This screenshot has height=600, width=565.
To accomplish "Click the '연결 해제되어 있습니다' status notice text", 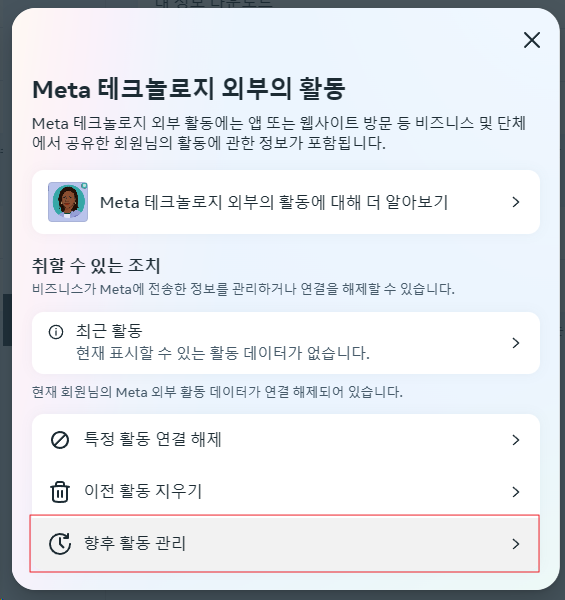I will [x=217, y=392].
